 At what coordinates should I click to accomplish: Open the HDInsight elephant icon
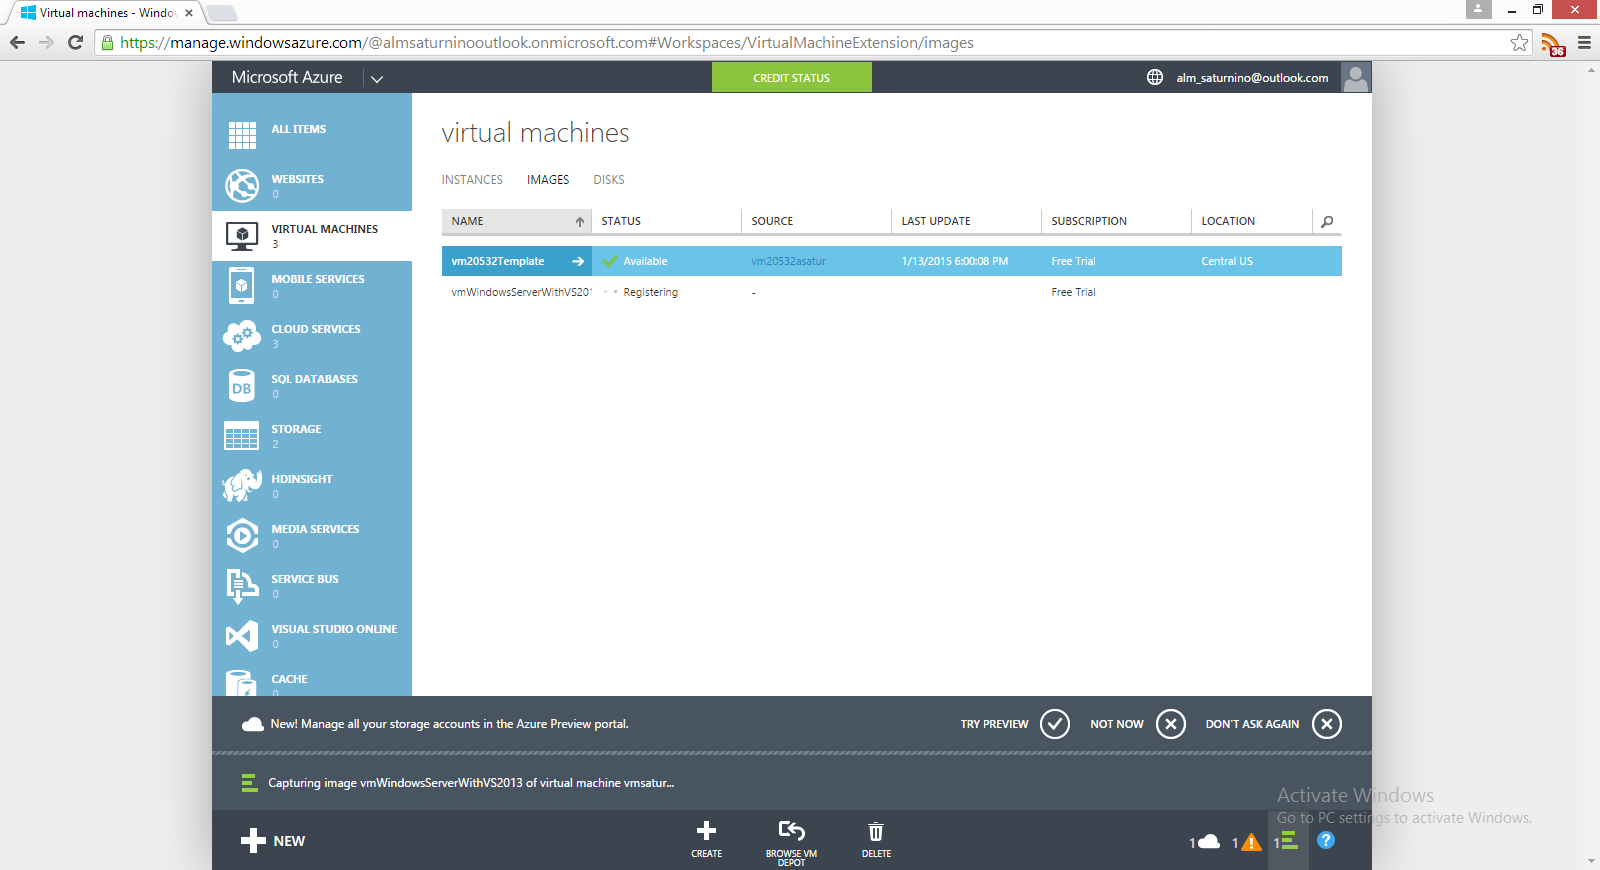coord(242,486)
